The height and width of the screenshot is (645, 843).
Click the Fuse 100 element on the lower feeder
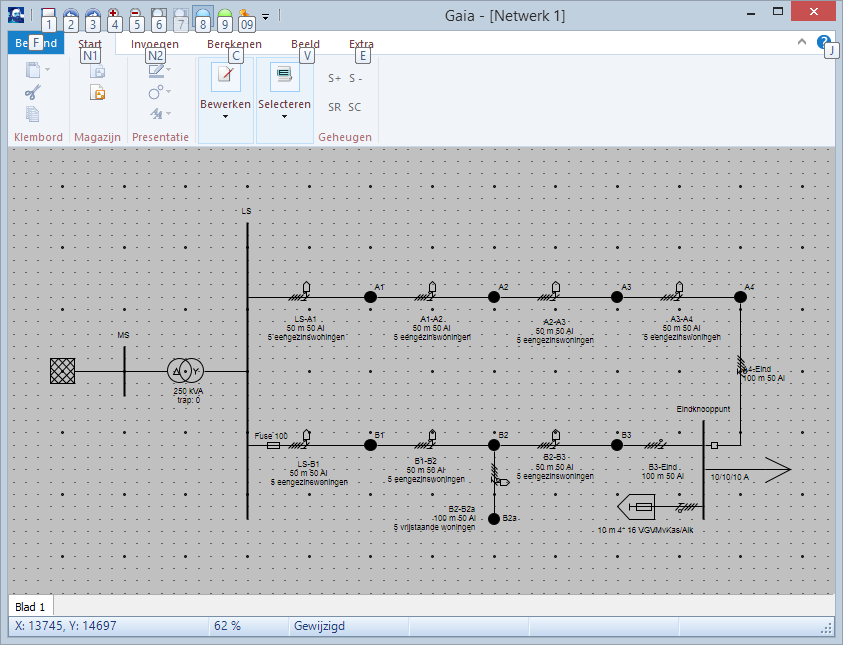273,446
